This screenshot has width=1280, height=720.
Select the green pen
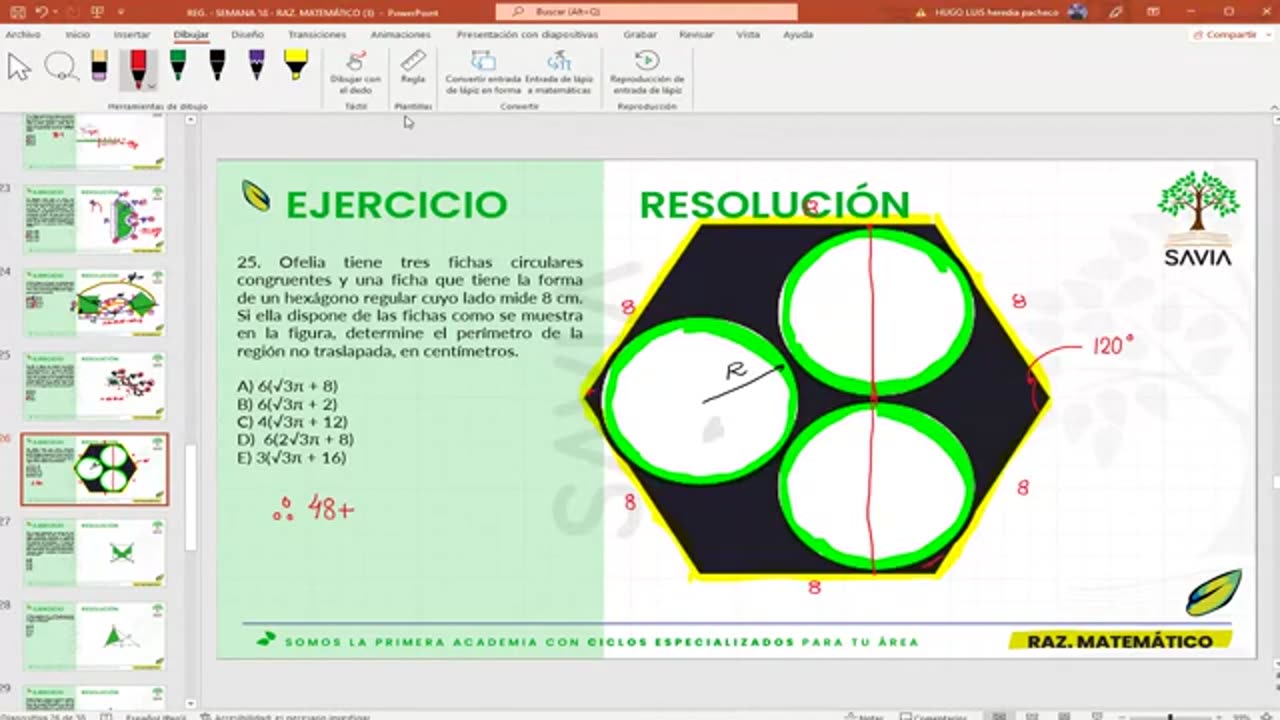[x=178, y=66]
